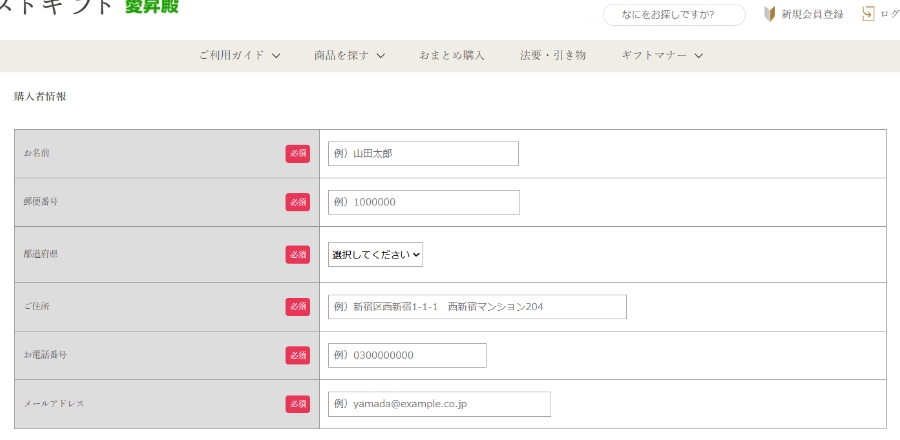This screenshot has width=900, height=440.
Task: Open the おまとめ購入 menu item
Action: [x=452, y=56]
